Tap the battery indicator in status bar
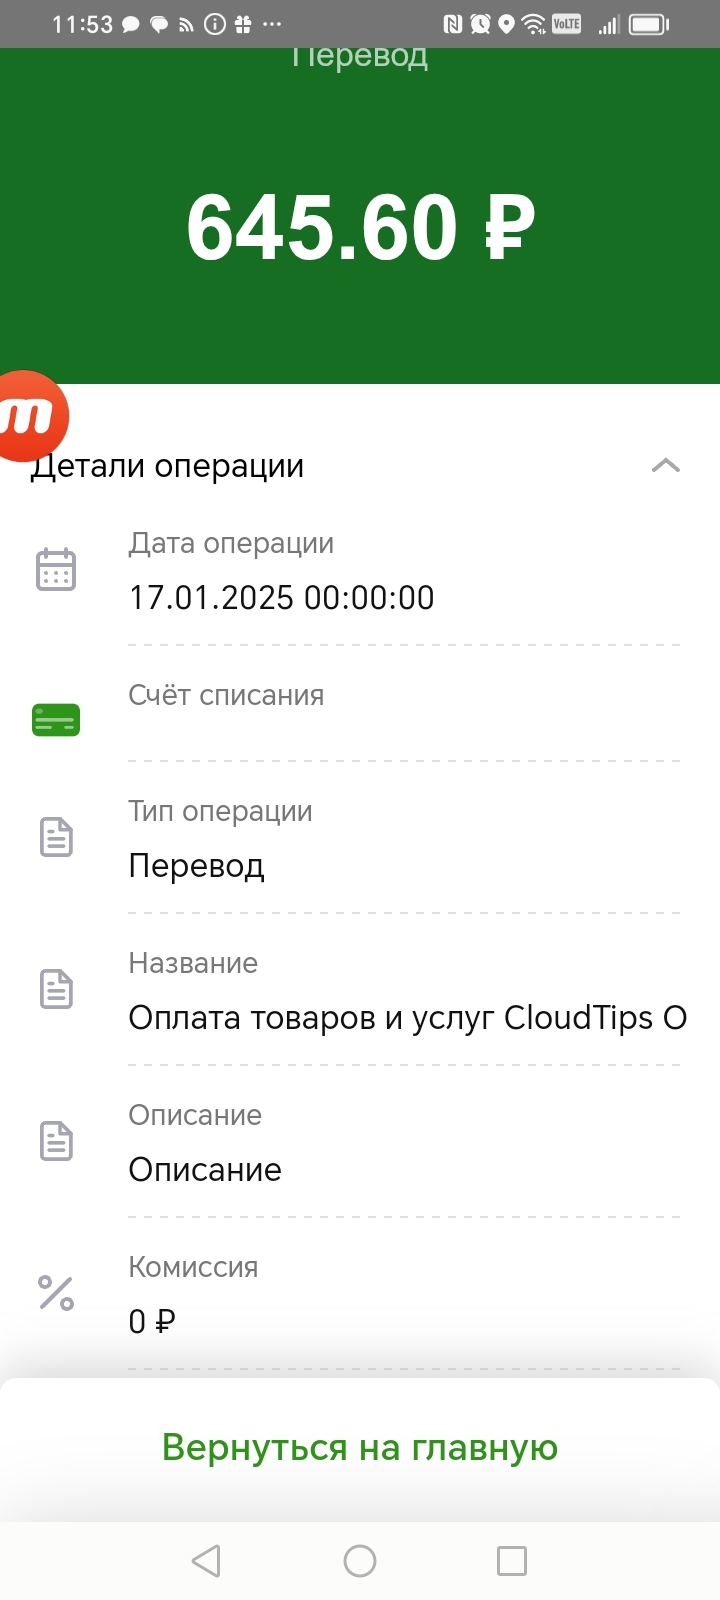This screenshot has height=1600, width=720. [649, 24]
